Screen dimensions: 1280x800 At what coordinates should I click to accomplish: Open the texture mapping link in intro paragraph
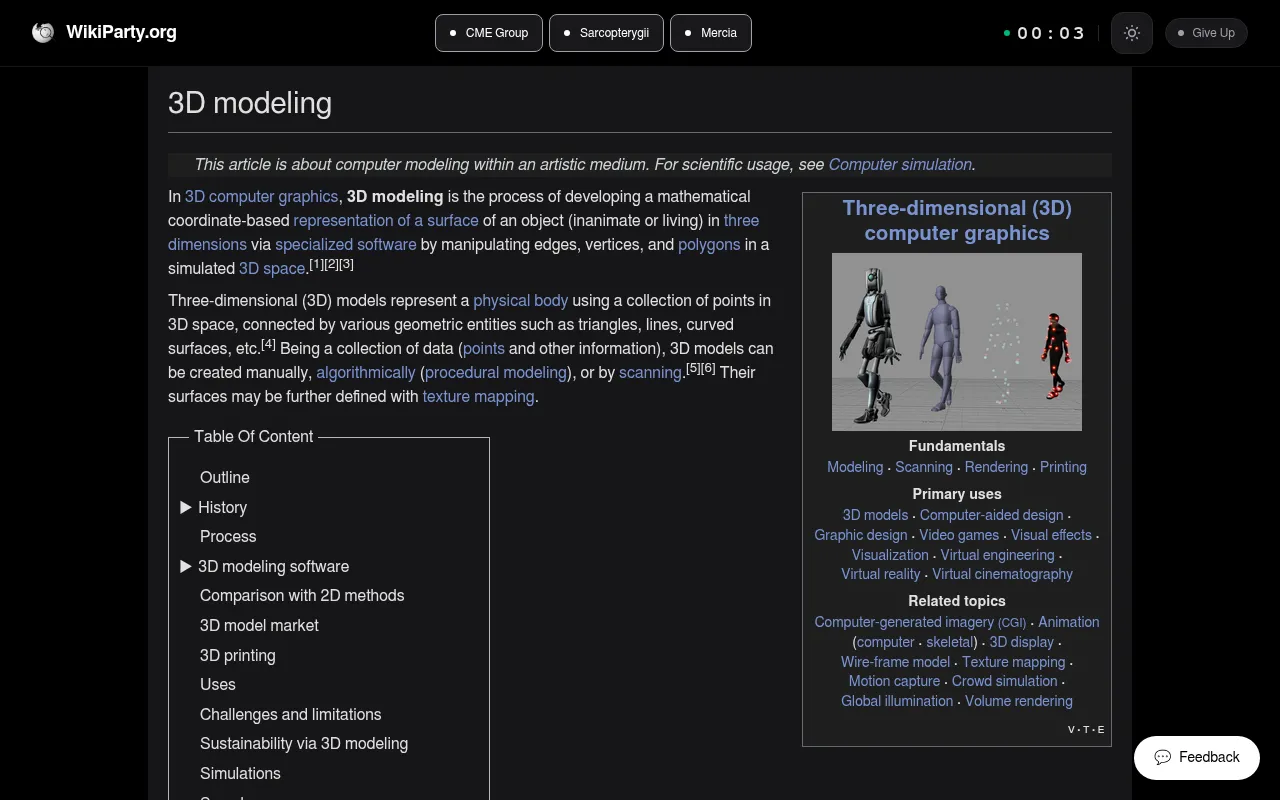click(x=478, y=396)
